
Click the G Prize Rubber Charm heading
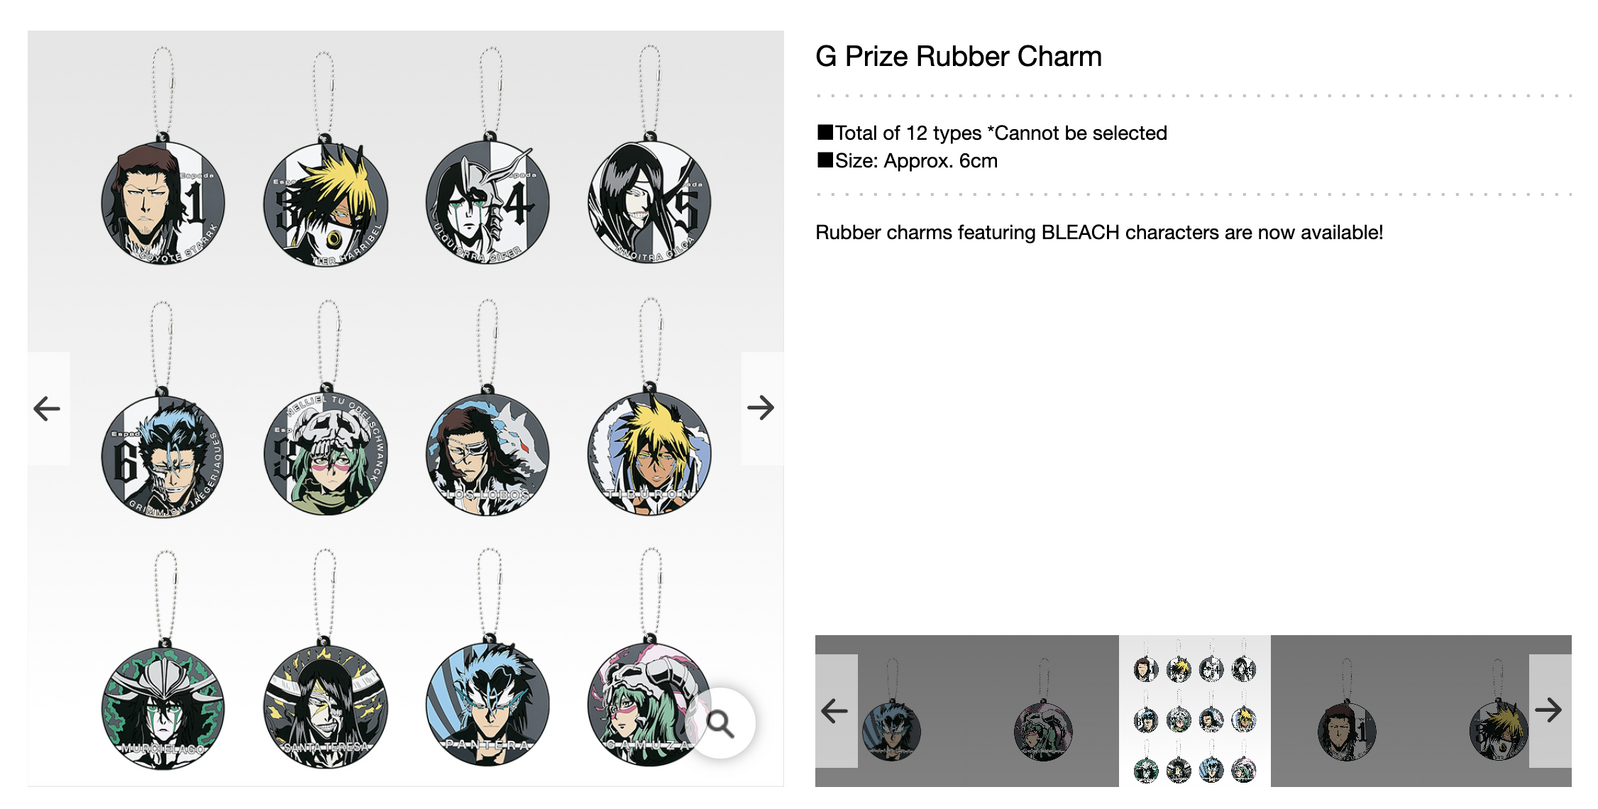coord(958,57)
